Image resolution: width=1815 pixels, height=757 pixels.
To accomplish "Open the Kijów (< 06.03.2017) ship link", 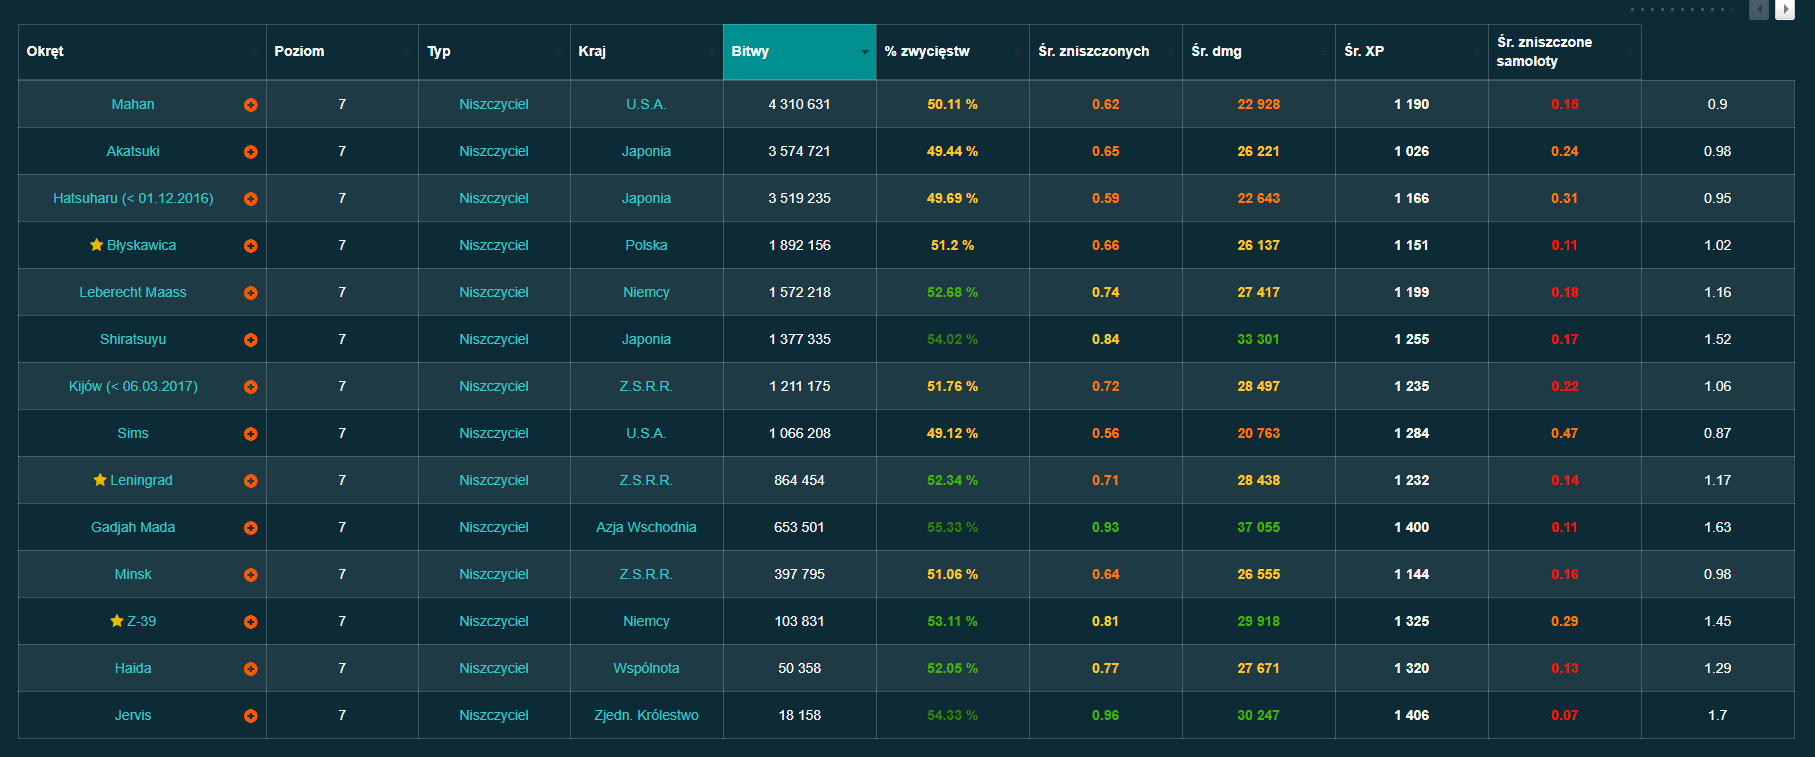I will [133, 387].
